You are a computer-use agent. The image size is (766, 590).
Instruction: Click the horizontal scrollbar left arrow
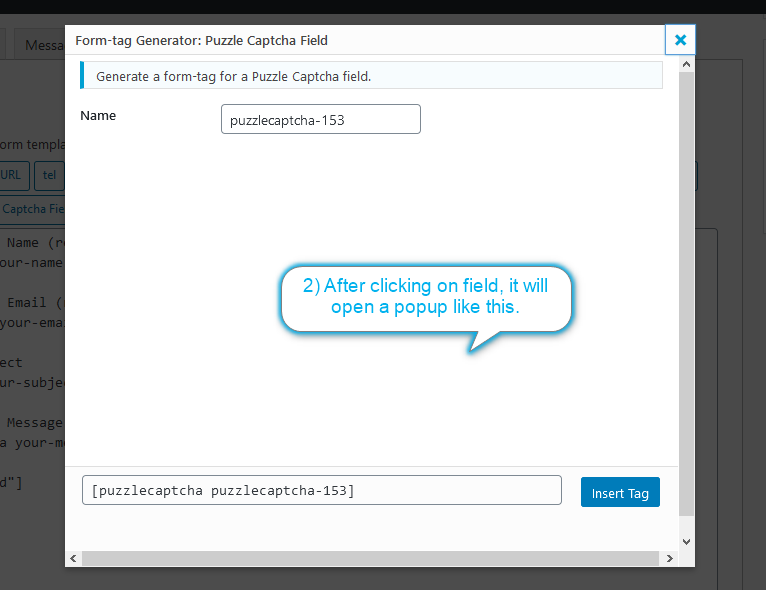[73, 557]
